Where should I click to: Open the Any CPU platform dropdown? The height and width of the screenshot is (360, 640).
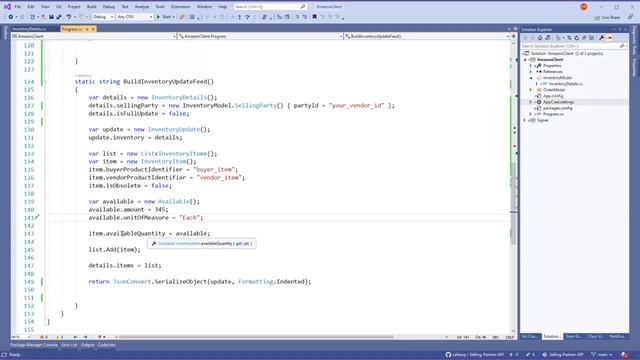click(135, 17)
